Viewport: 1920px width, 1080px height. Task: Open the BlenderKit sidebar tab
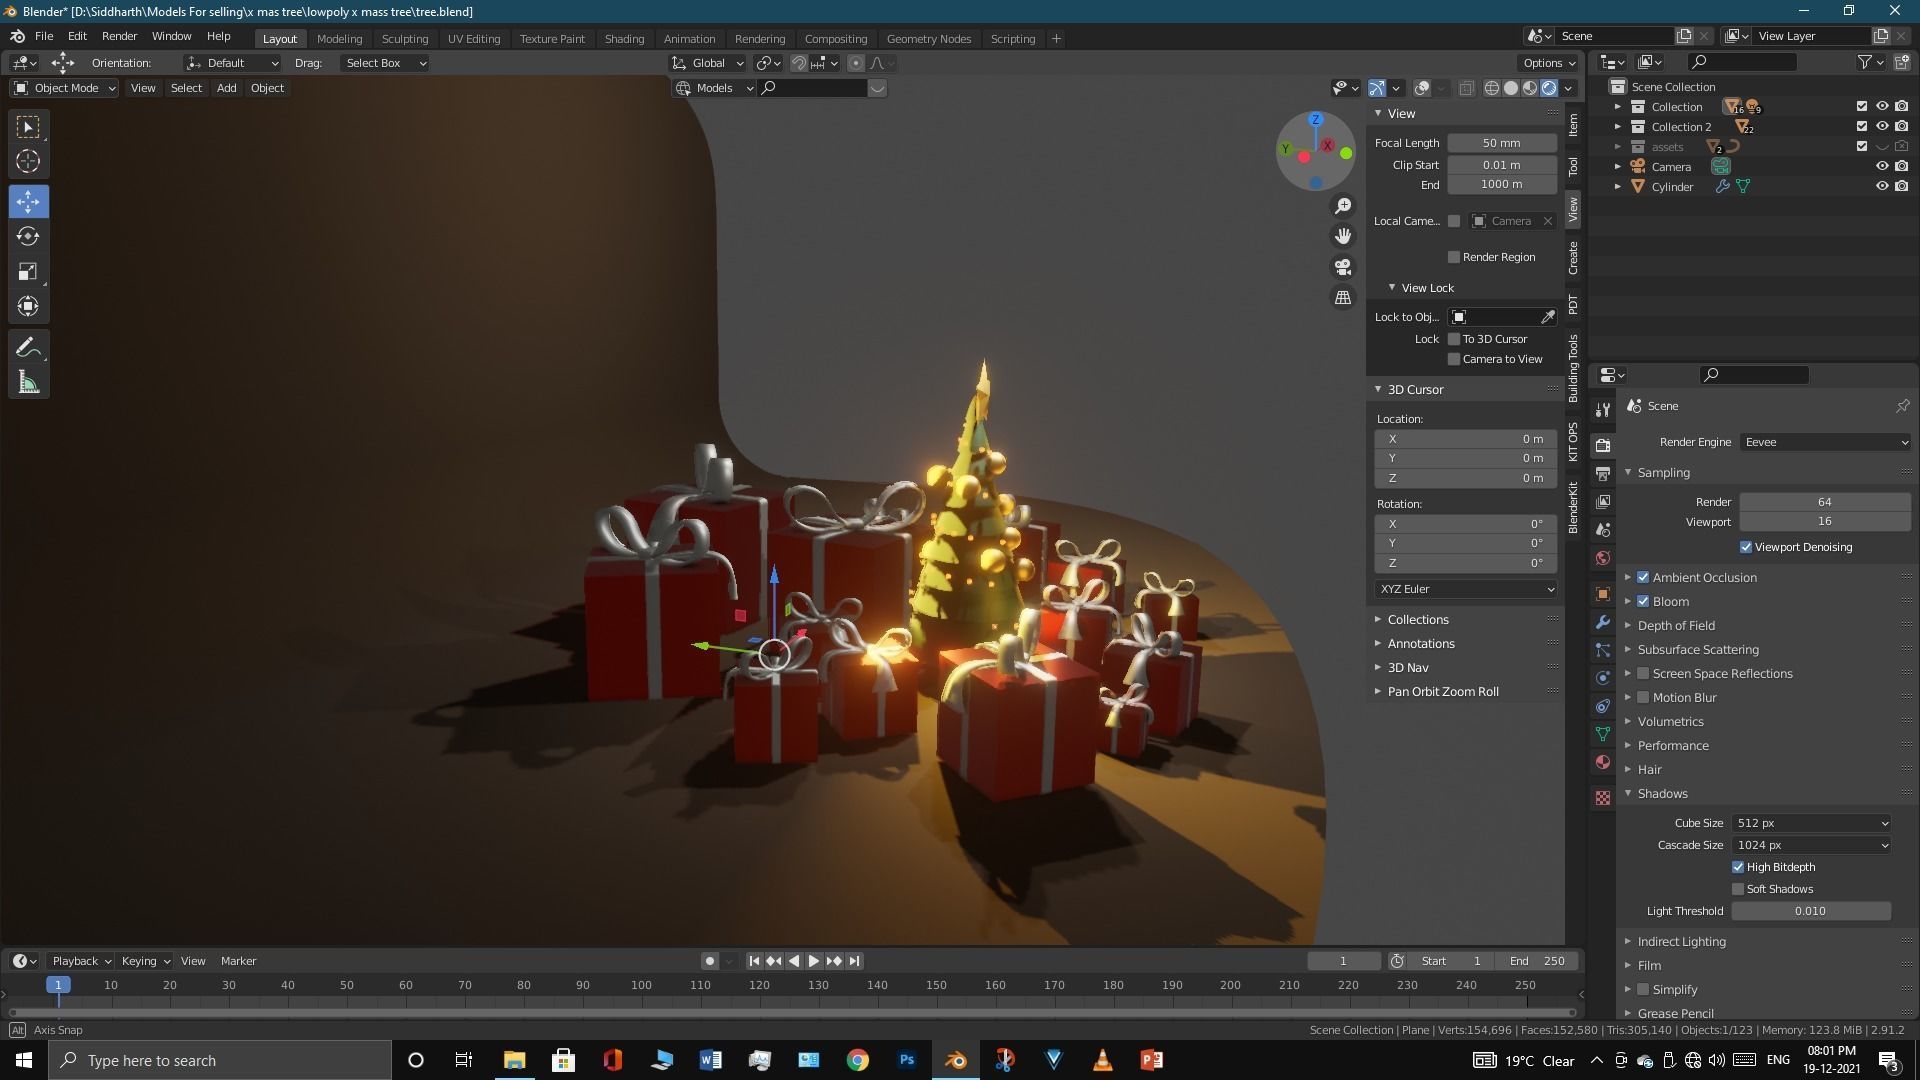click(1573, 507)
